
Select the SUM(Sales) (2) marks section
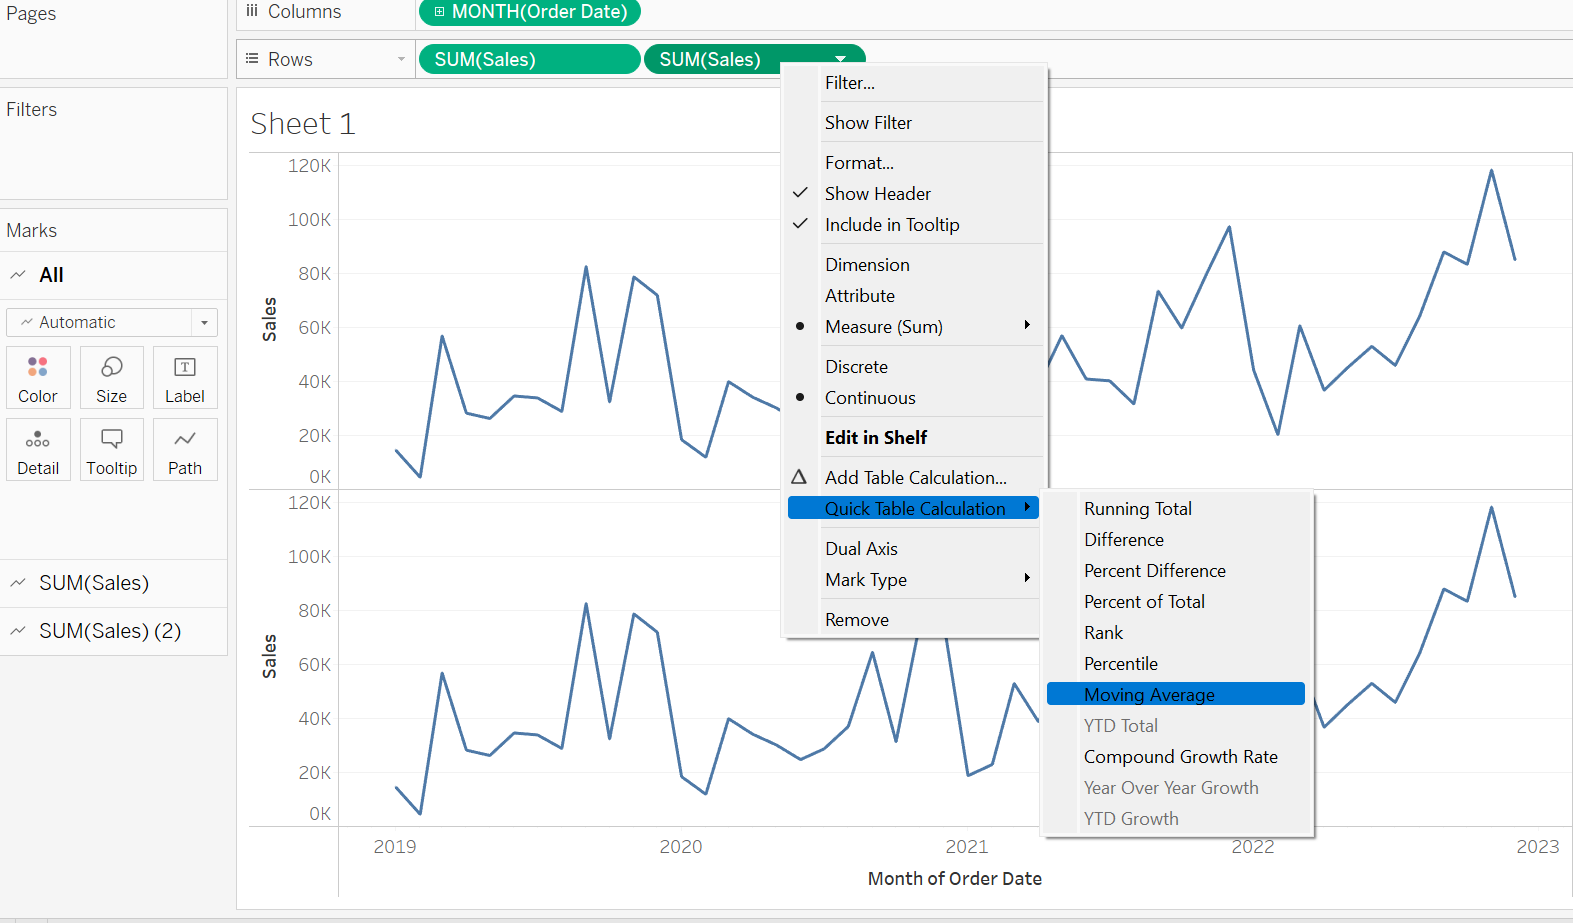pyautogui.click(x=109, y=631)
